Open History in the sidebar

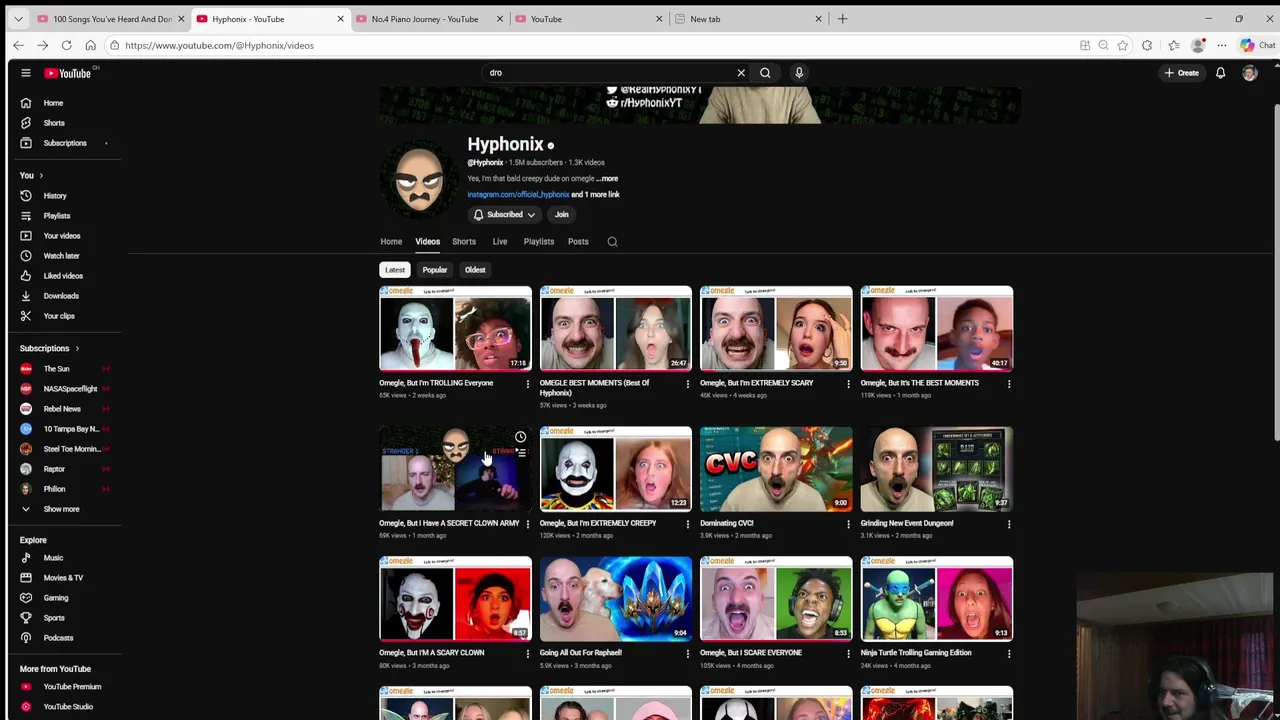tap(55, 196)
